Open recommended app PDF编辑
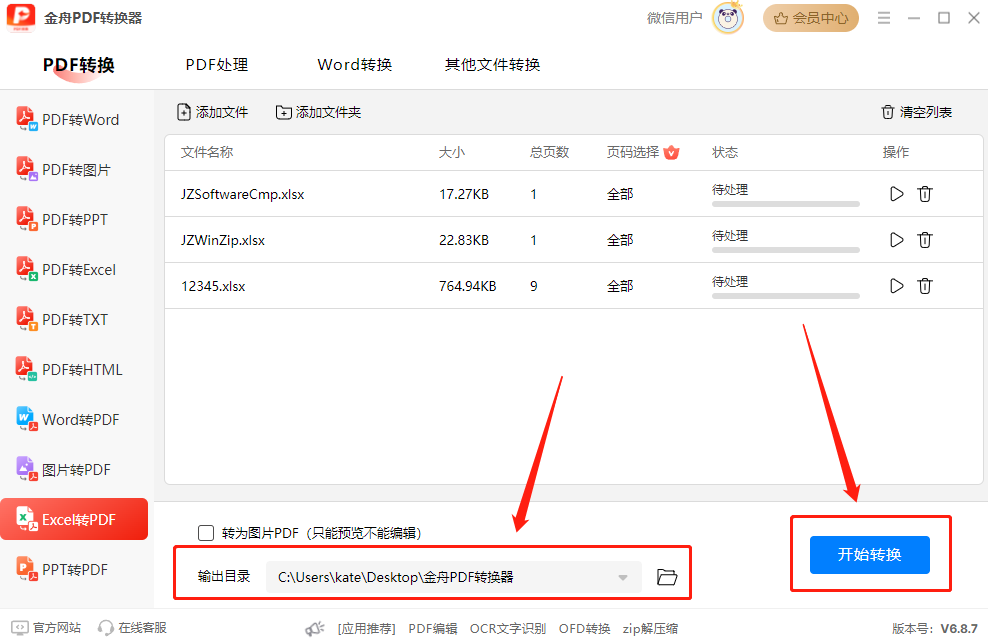 pyautogui.click(x=433, y=628)
